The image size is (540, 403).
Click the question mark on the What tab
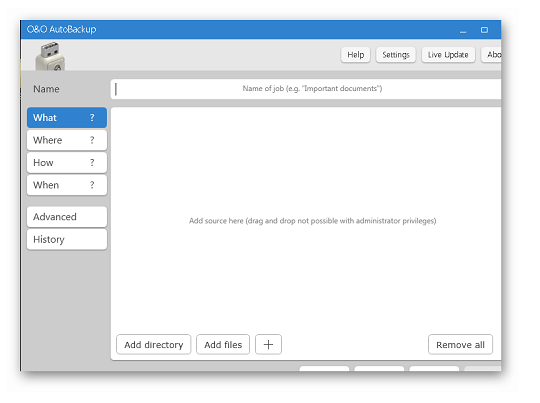(92, 117)
